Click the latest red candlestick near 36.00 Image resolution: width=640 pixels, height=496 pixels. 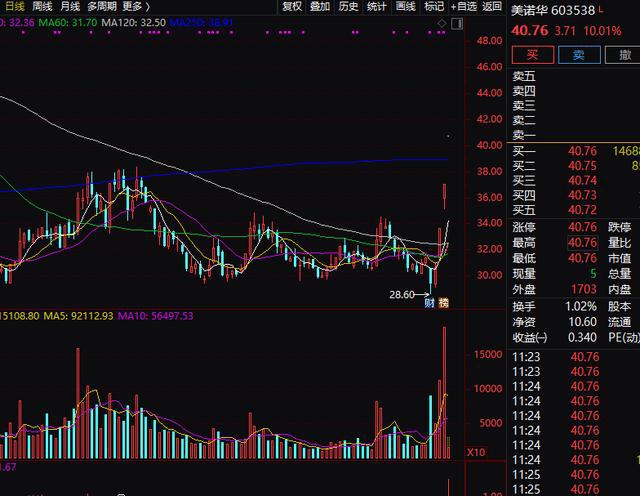[444, 196]
